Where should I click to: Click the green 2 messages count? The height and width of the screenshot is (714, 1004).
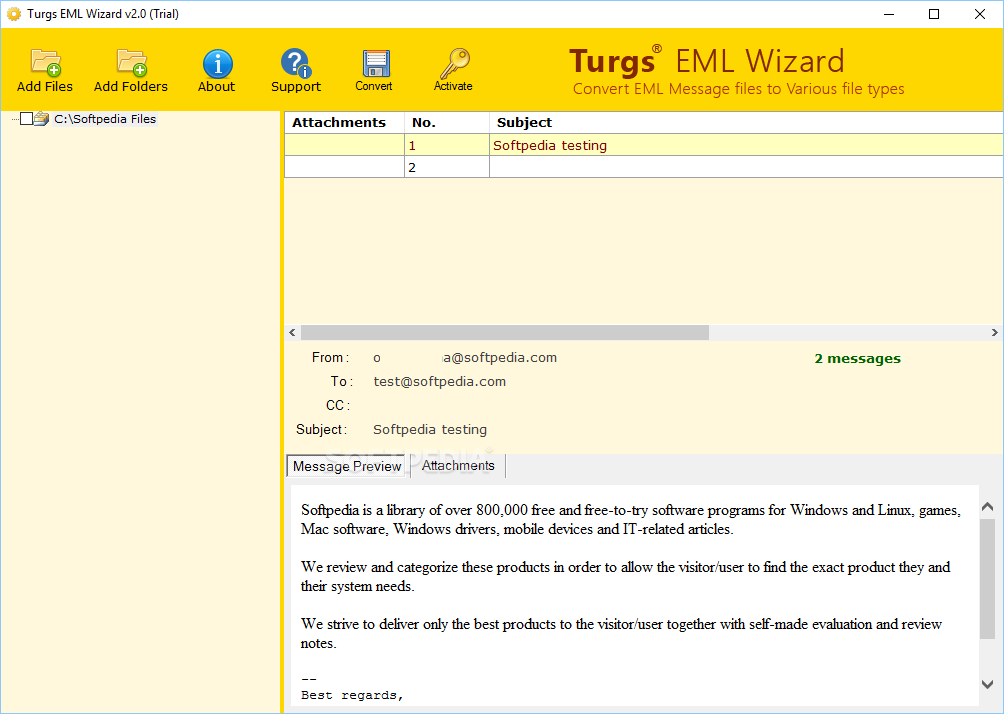pos(857,359)
